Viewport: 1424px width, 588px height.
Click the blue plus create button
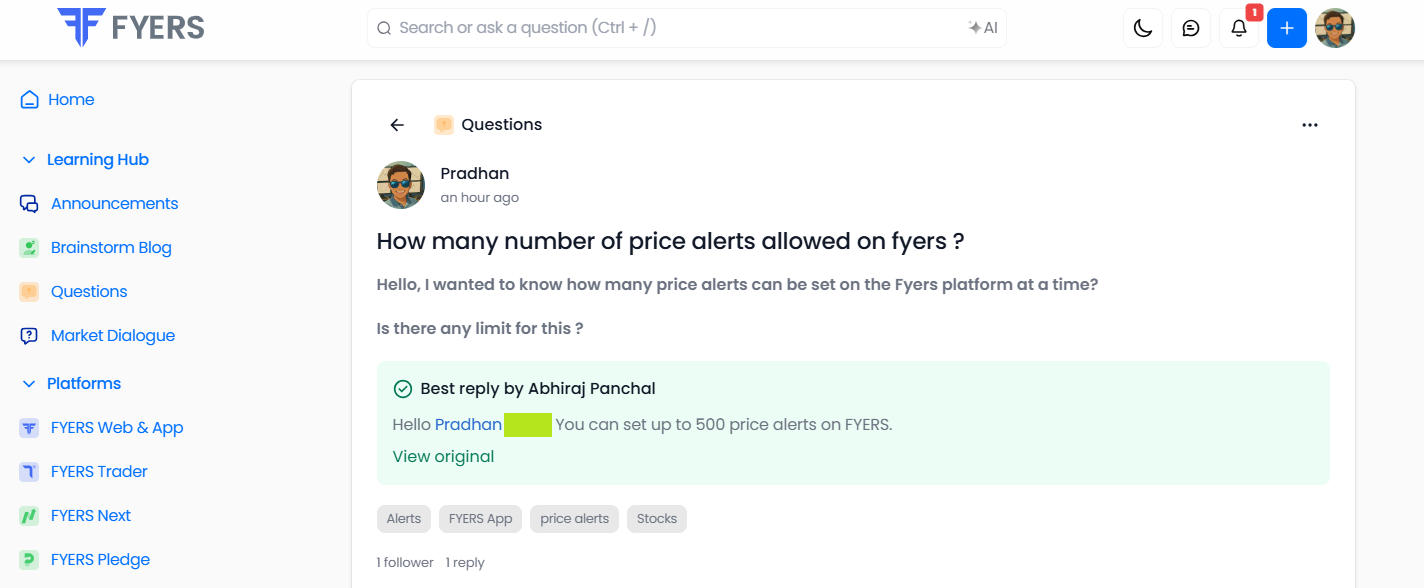(x=1287, y=28)
